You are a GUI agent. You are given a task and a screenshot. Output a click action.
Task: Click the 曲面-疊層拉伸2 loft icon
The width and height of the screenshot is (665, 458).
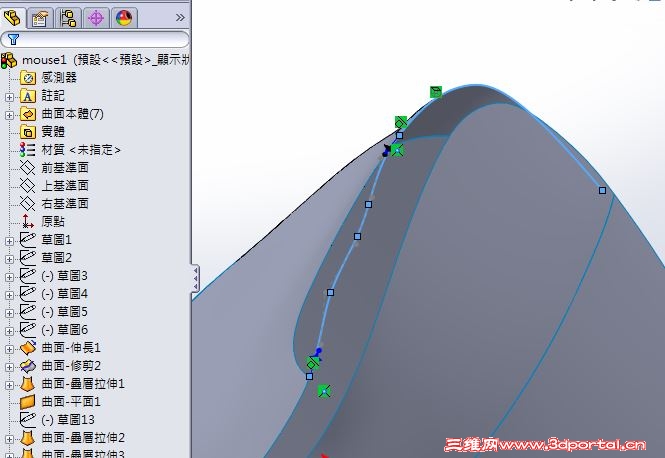(x=28, y=438)
